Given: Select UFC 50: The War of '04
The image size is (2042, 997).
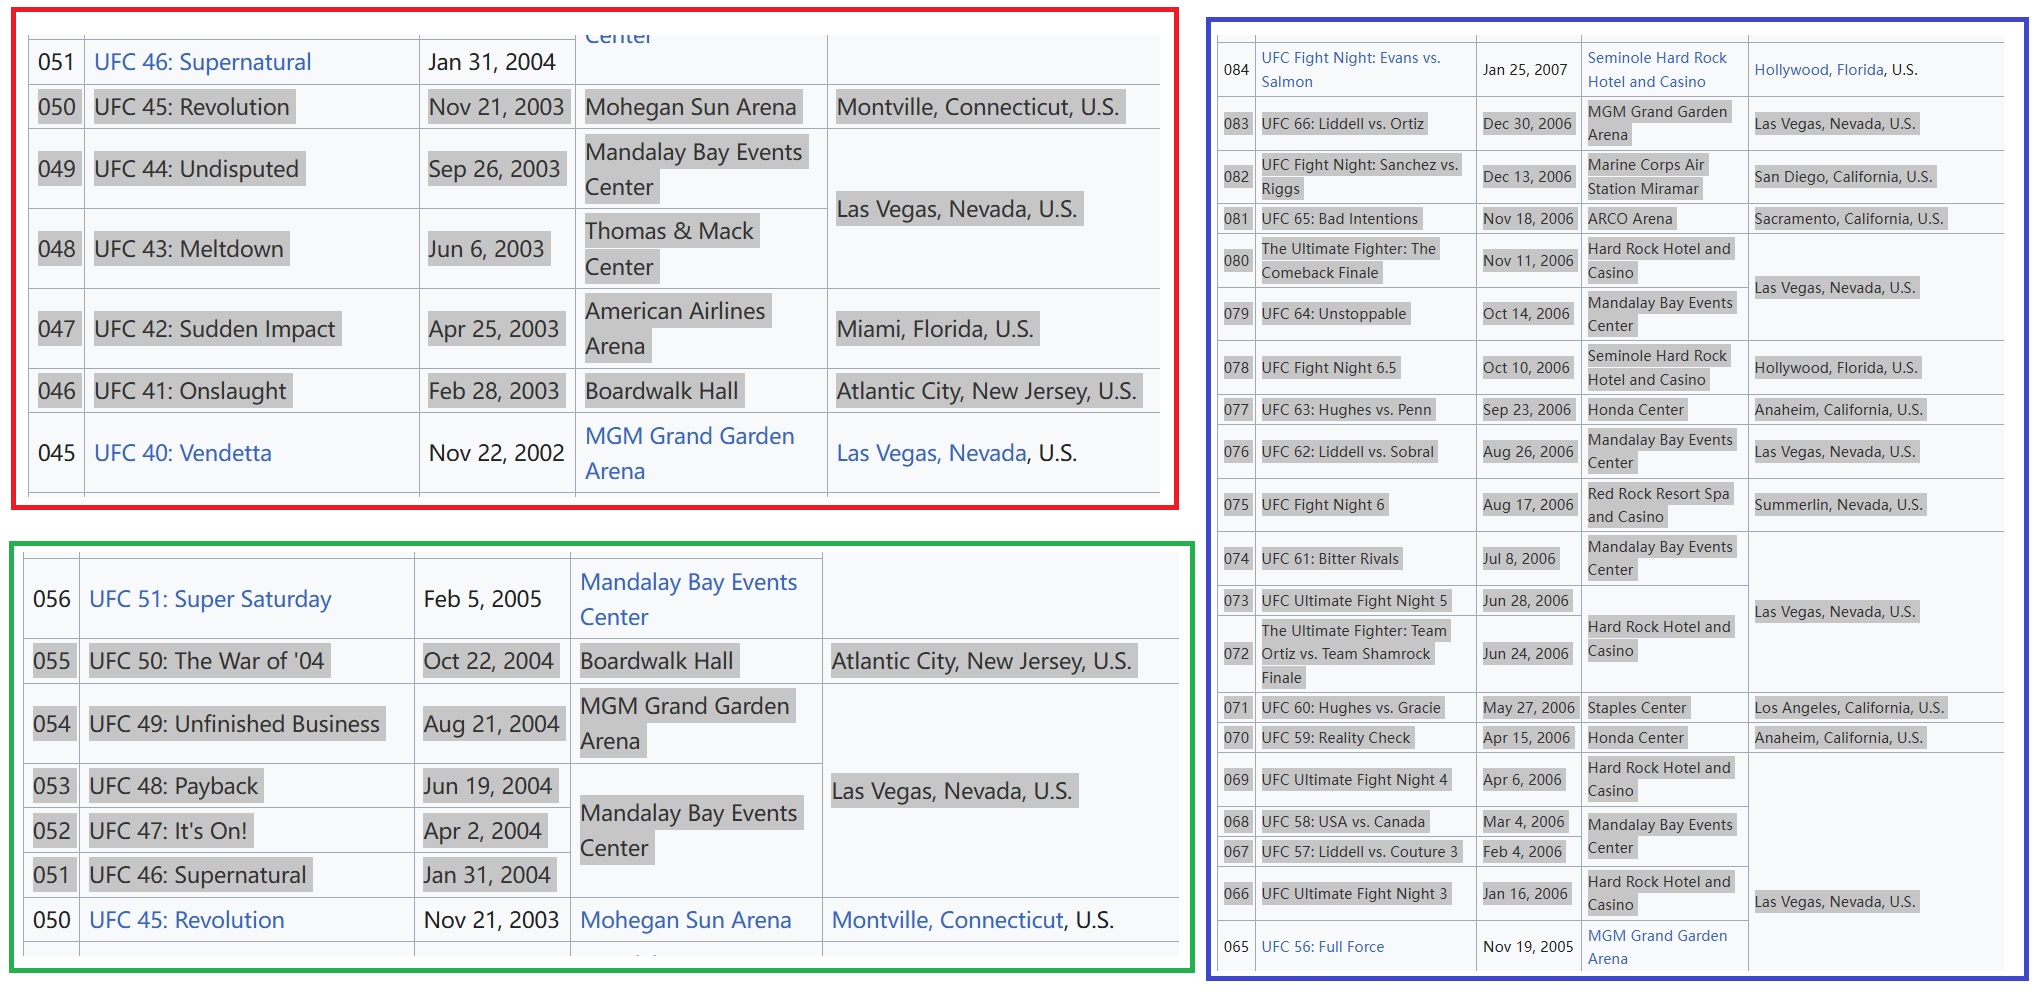Looking at the screenshot, I should point(206,661).
